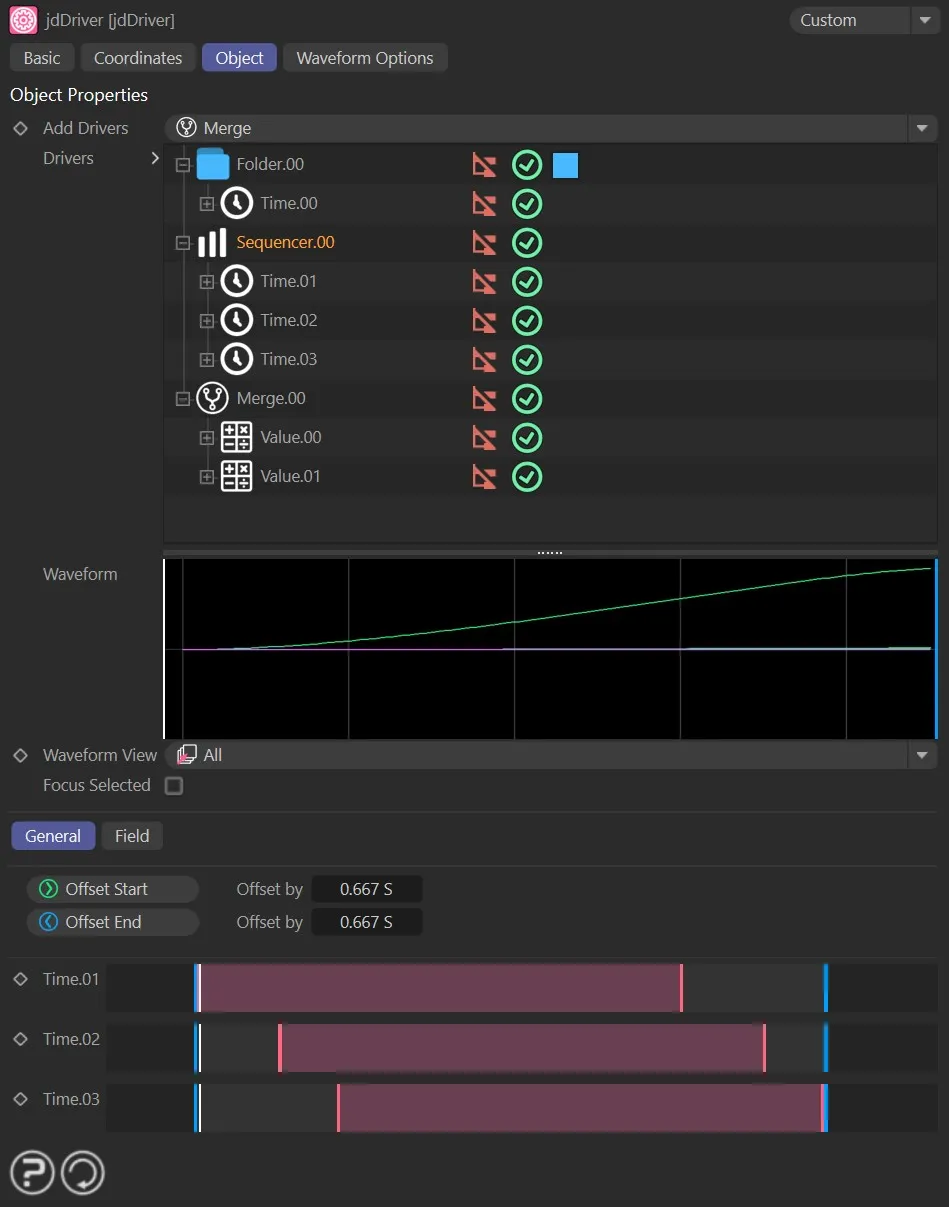Toggle the enable checkmark on Value.01
949x1207 pixels.
pos(527,476)
